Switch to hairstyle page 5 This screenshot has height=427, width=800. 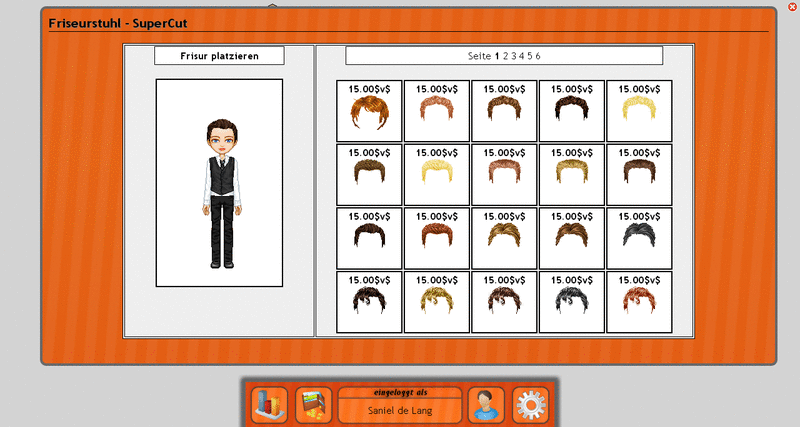click(529, 56)
